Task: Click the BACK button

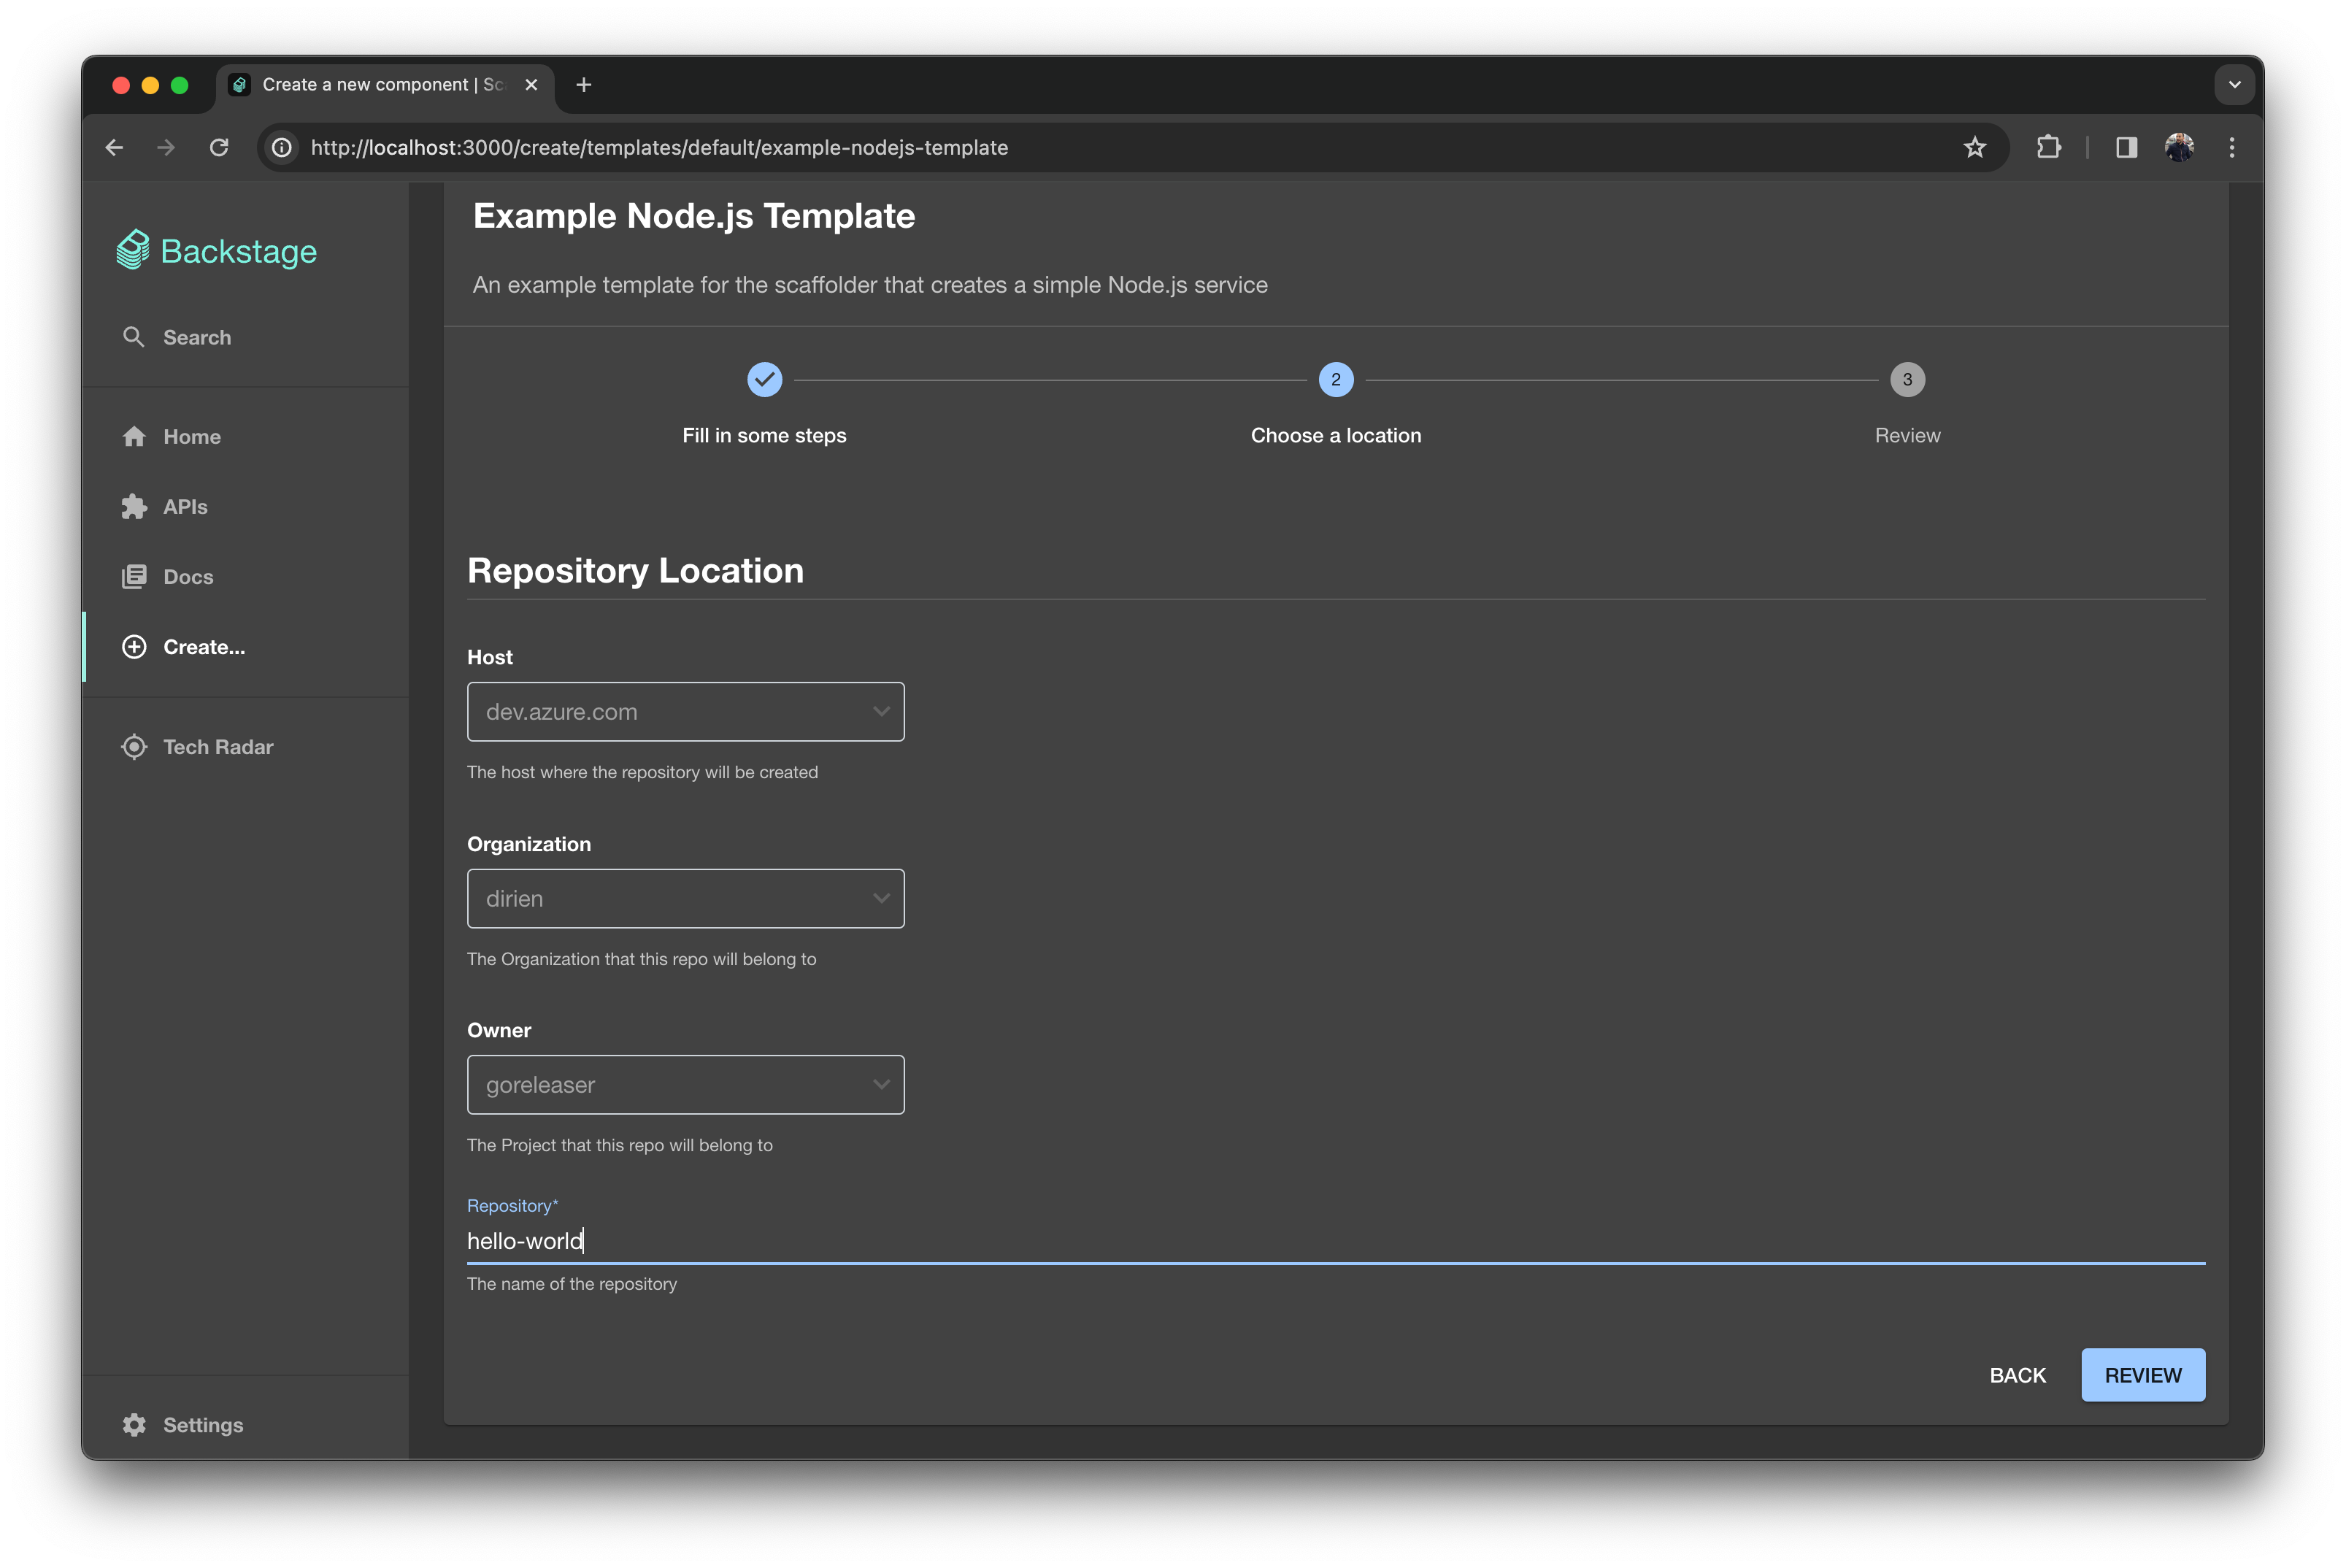Action: (2017, 1375)
